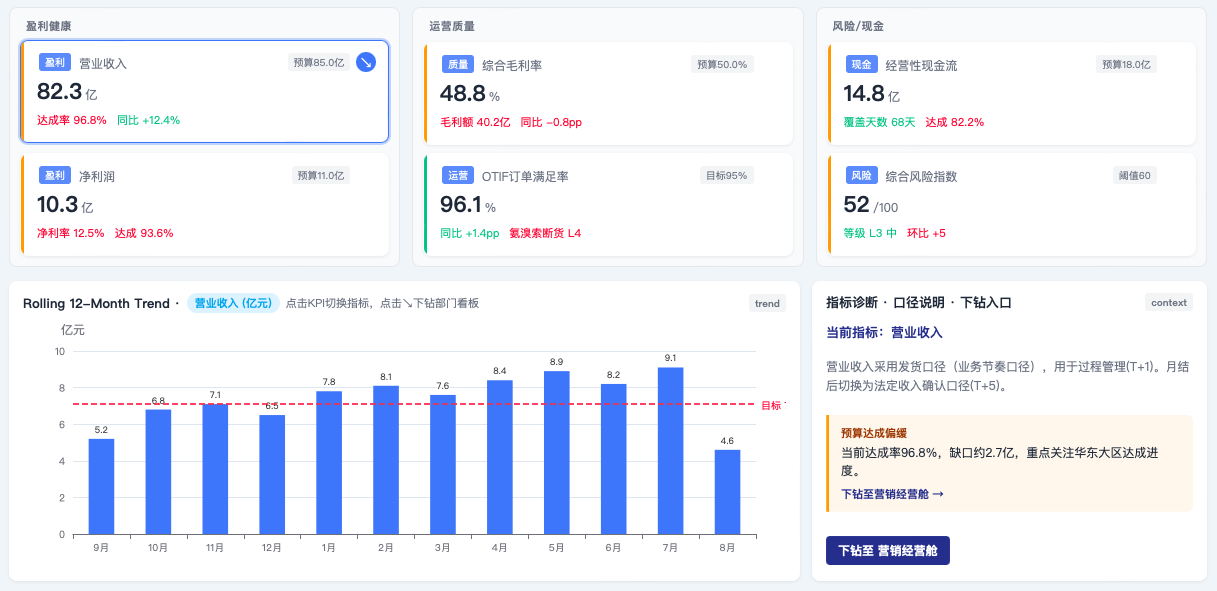Click the 净利率 12.5% text
This screenshot has height=591, width=1217.
click(71, 233)
